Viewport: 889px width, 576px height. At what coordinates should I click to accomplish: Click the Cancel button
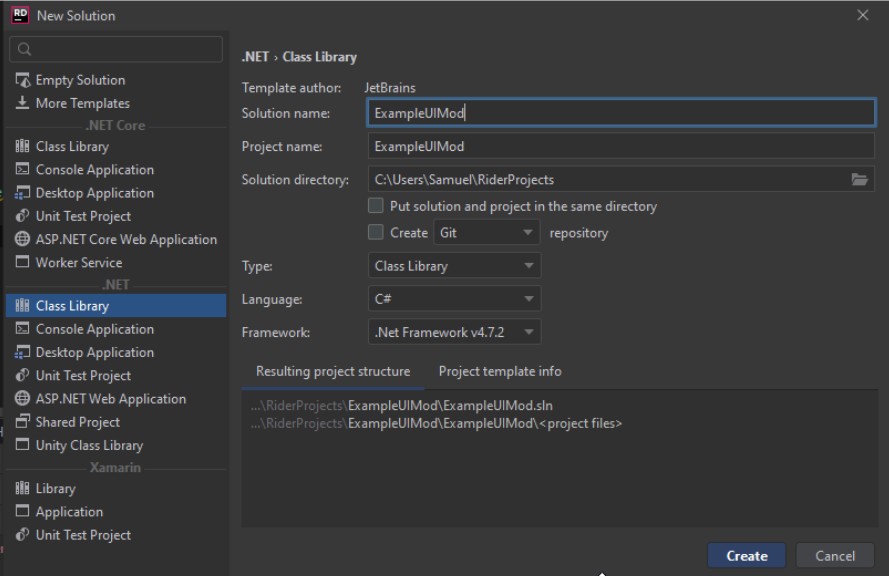834,556
